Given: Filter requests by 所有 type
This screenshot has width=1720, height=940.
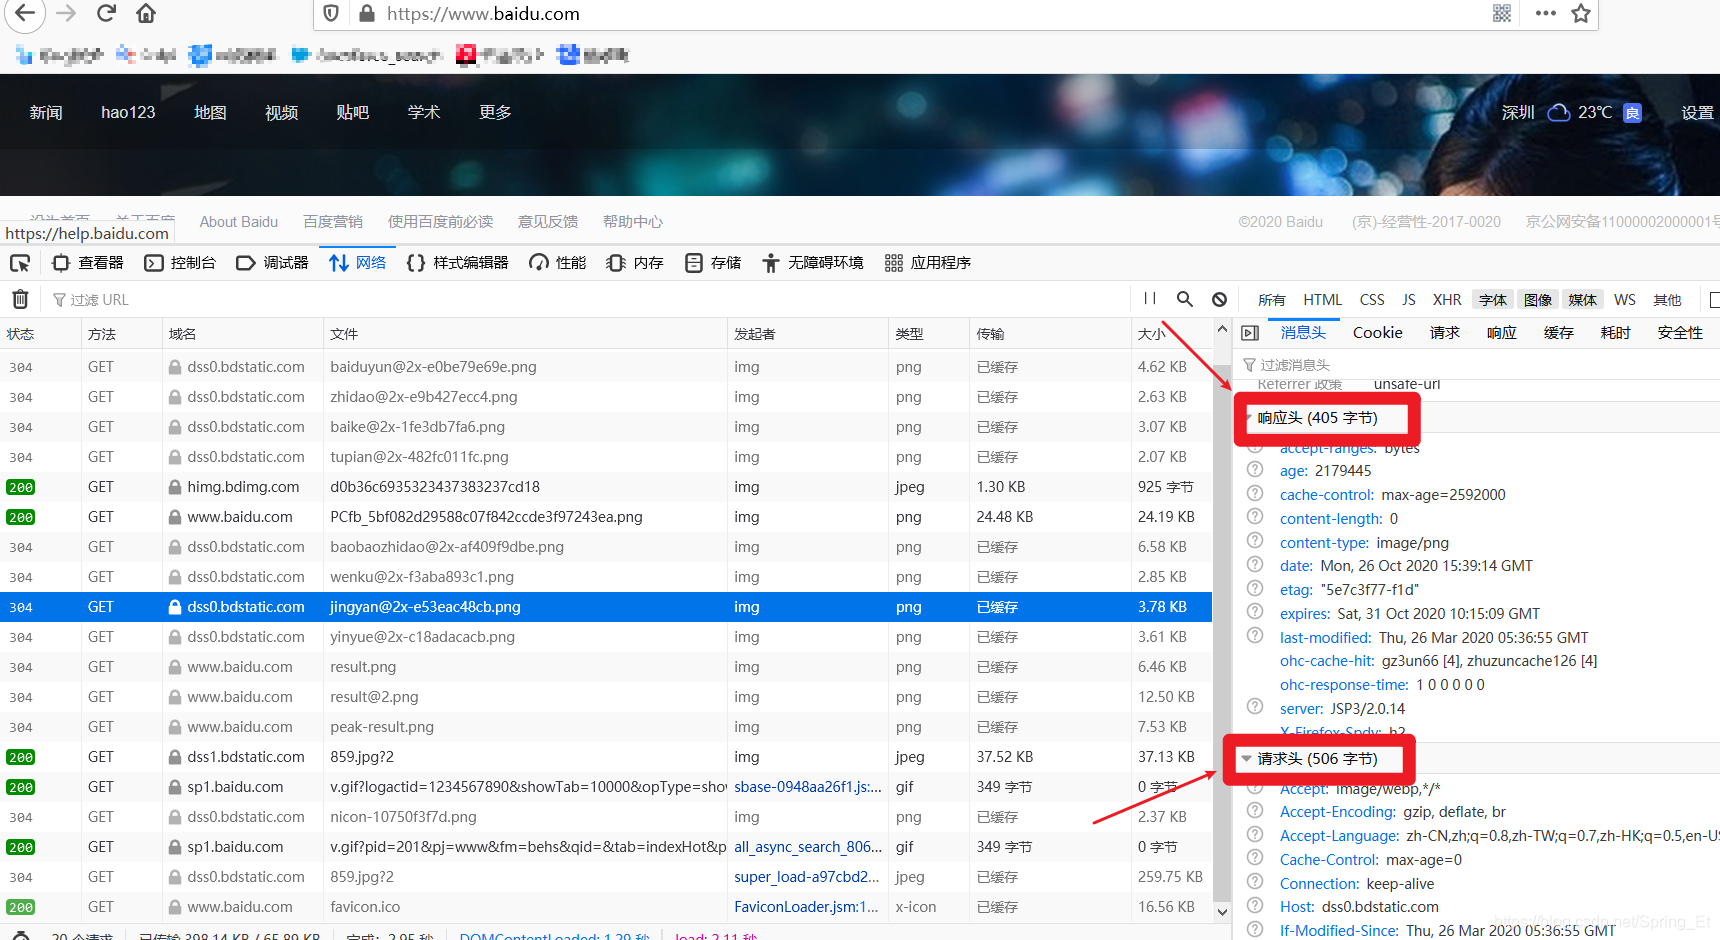Looking at the screenshot, I should tap(1271, 300).
